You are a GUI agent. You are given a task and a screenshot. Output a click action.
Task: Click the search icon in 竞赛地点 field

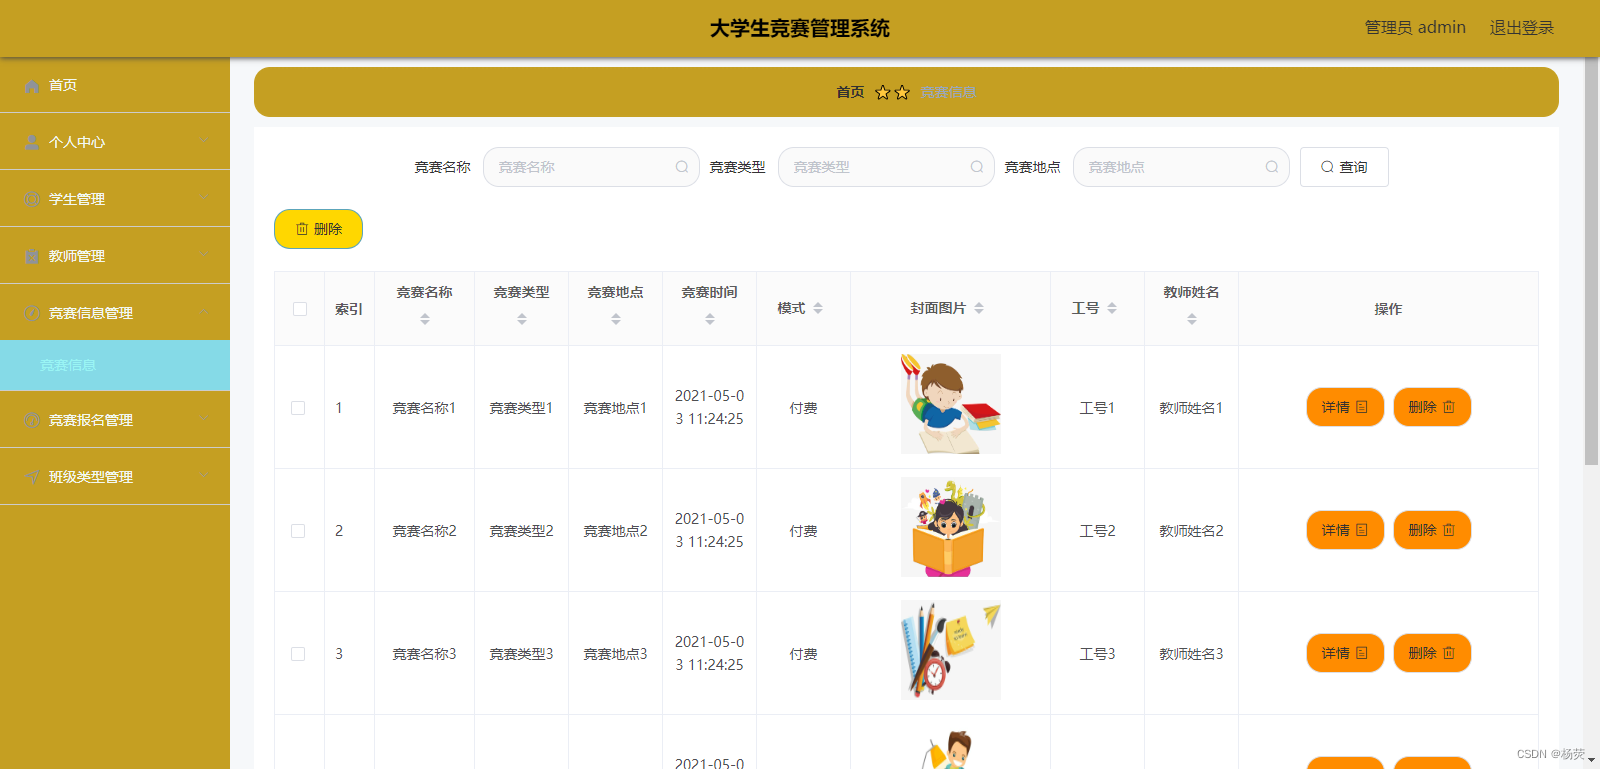point(1272,167)
